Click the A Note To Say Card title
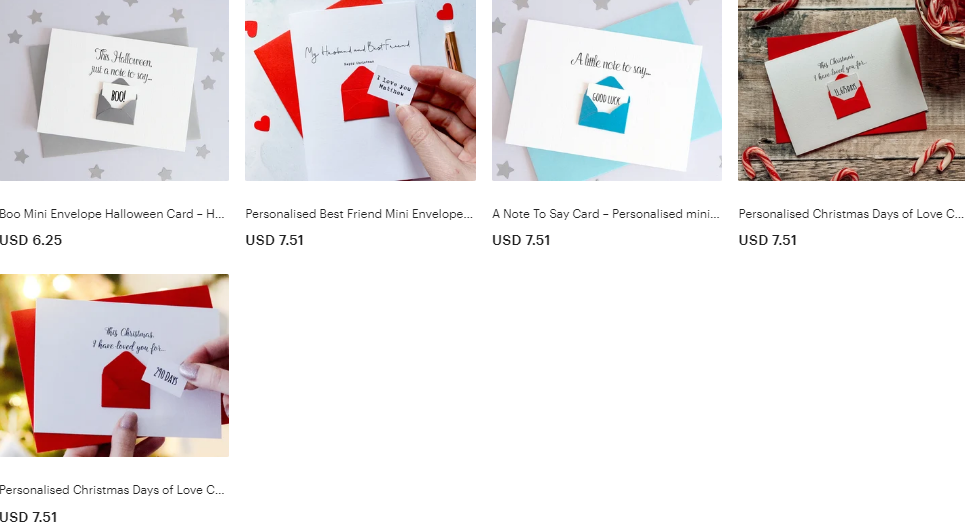 click(606, 214)
